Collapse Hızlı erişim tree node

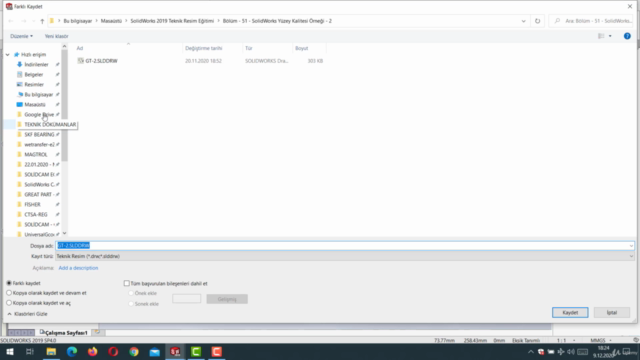[8, 55]
